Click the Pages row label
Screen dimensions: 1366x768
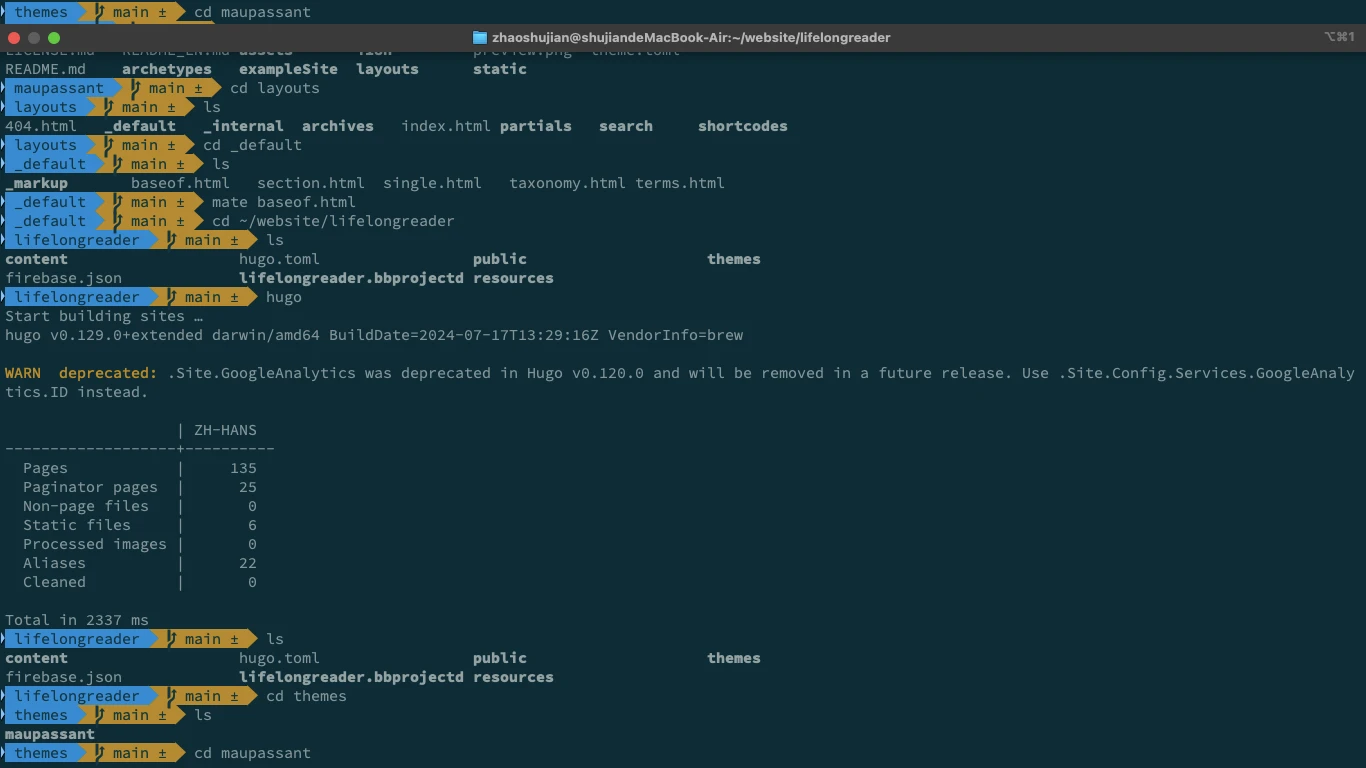pyautogui.click(x=45, y=468)
